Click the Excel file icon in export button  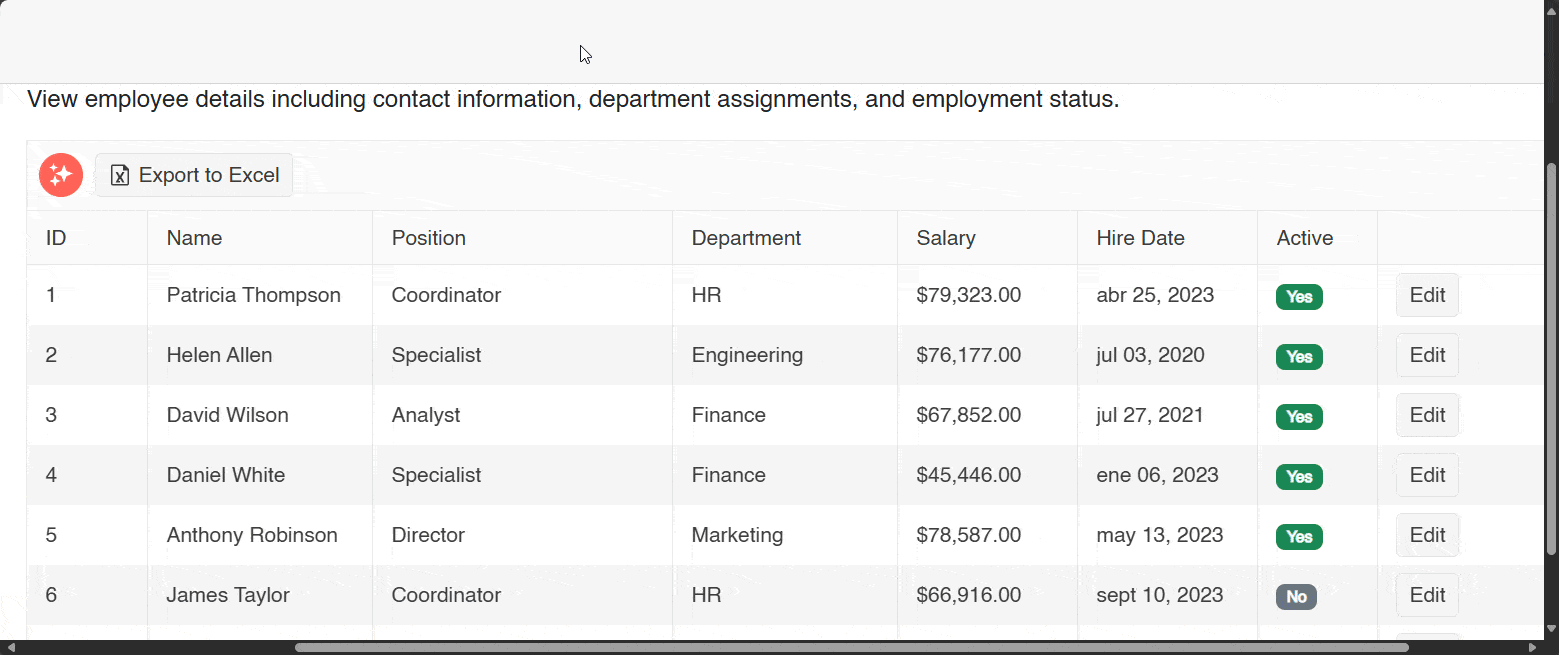click(x=120, y=176)
